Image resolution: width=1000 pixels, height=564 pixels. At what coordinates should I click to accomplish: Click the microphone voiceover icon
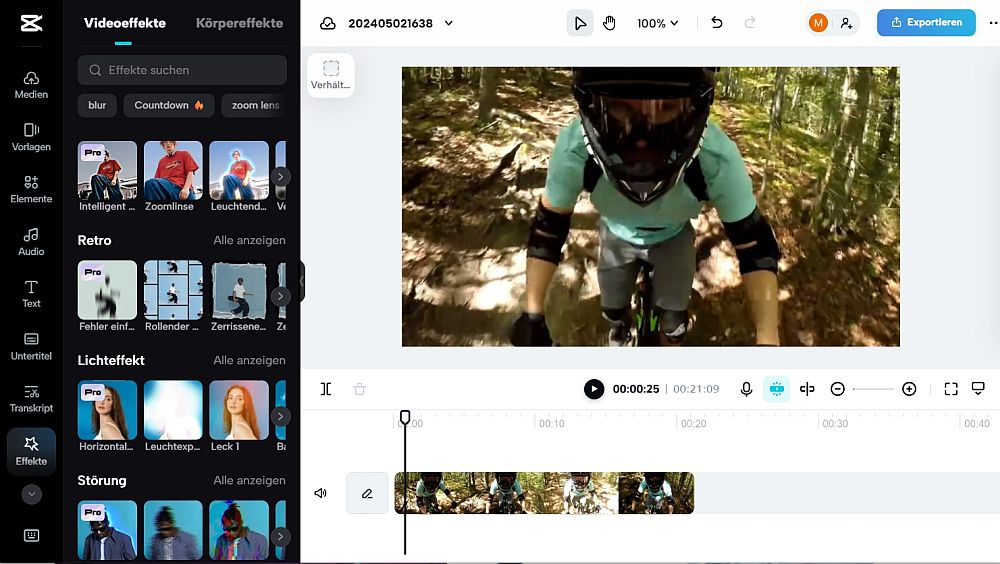tap(746, 389)
